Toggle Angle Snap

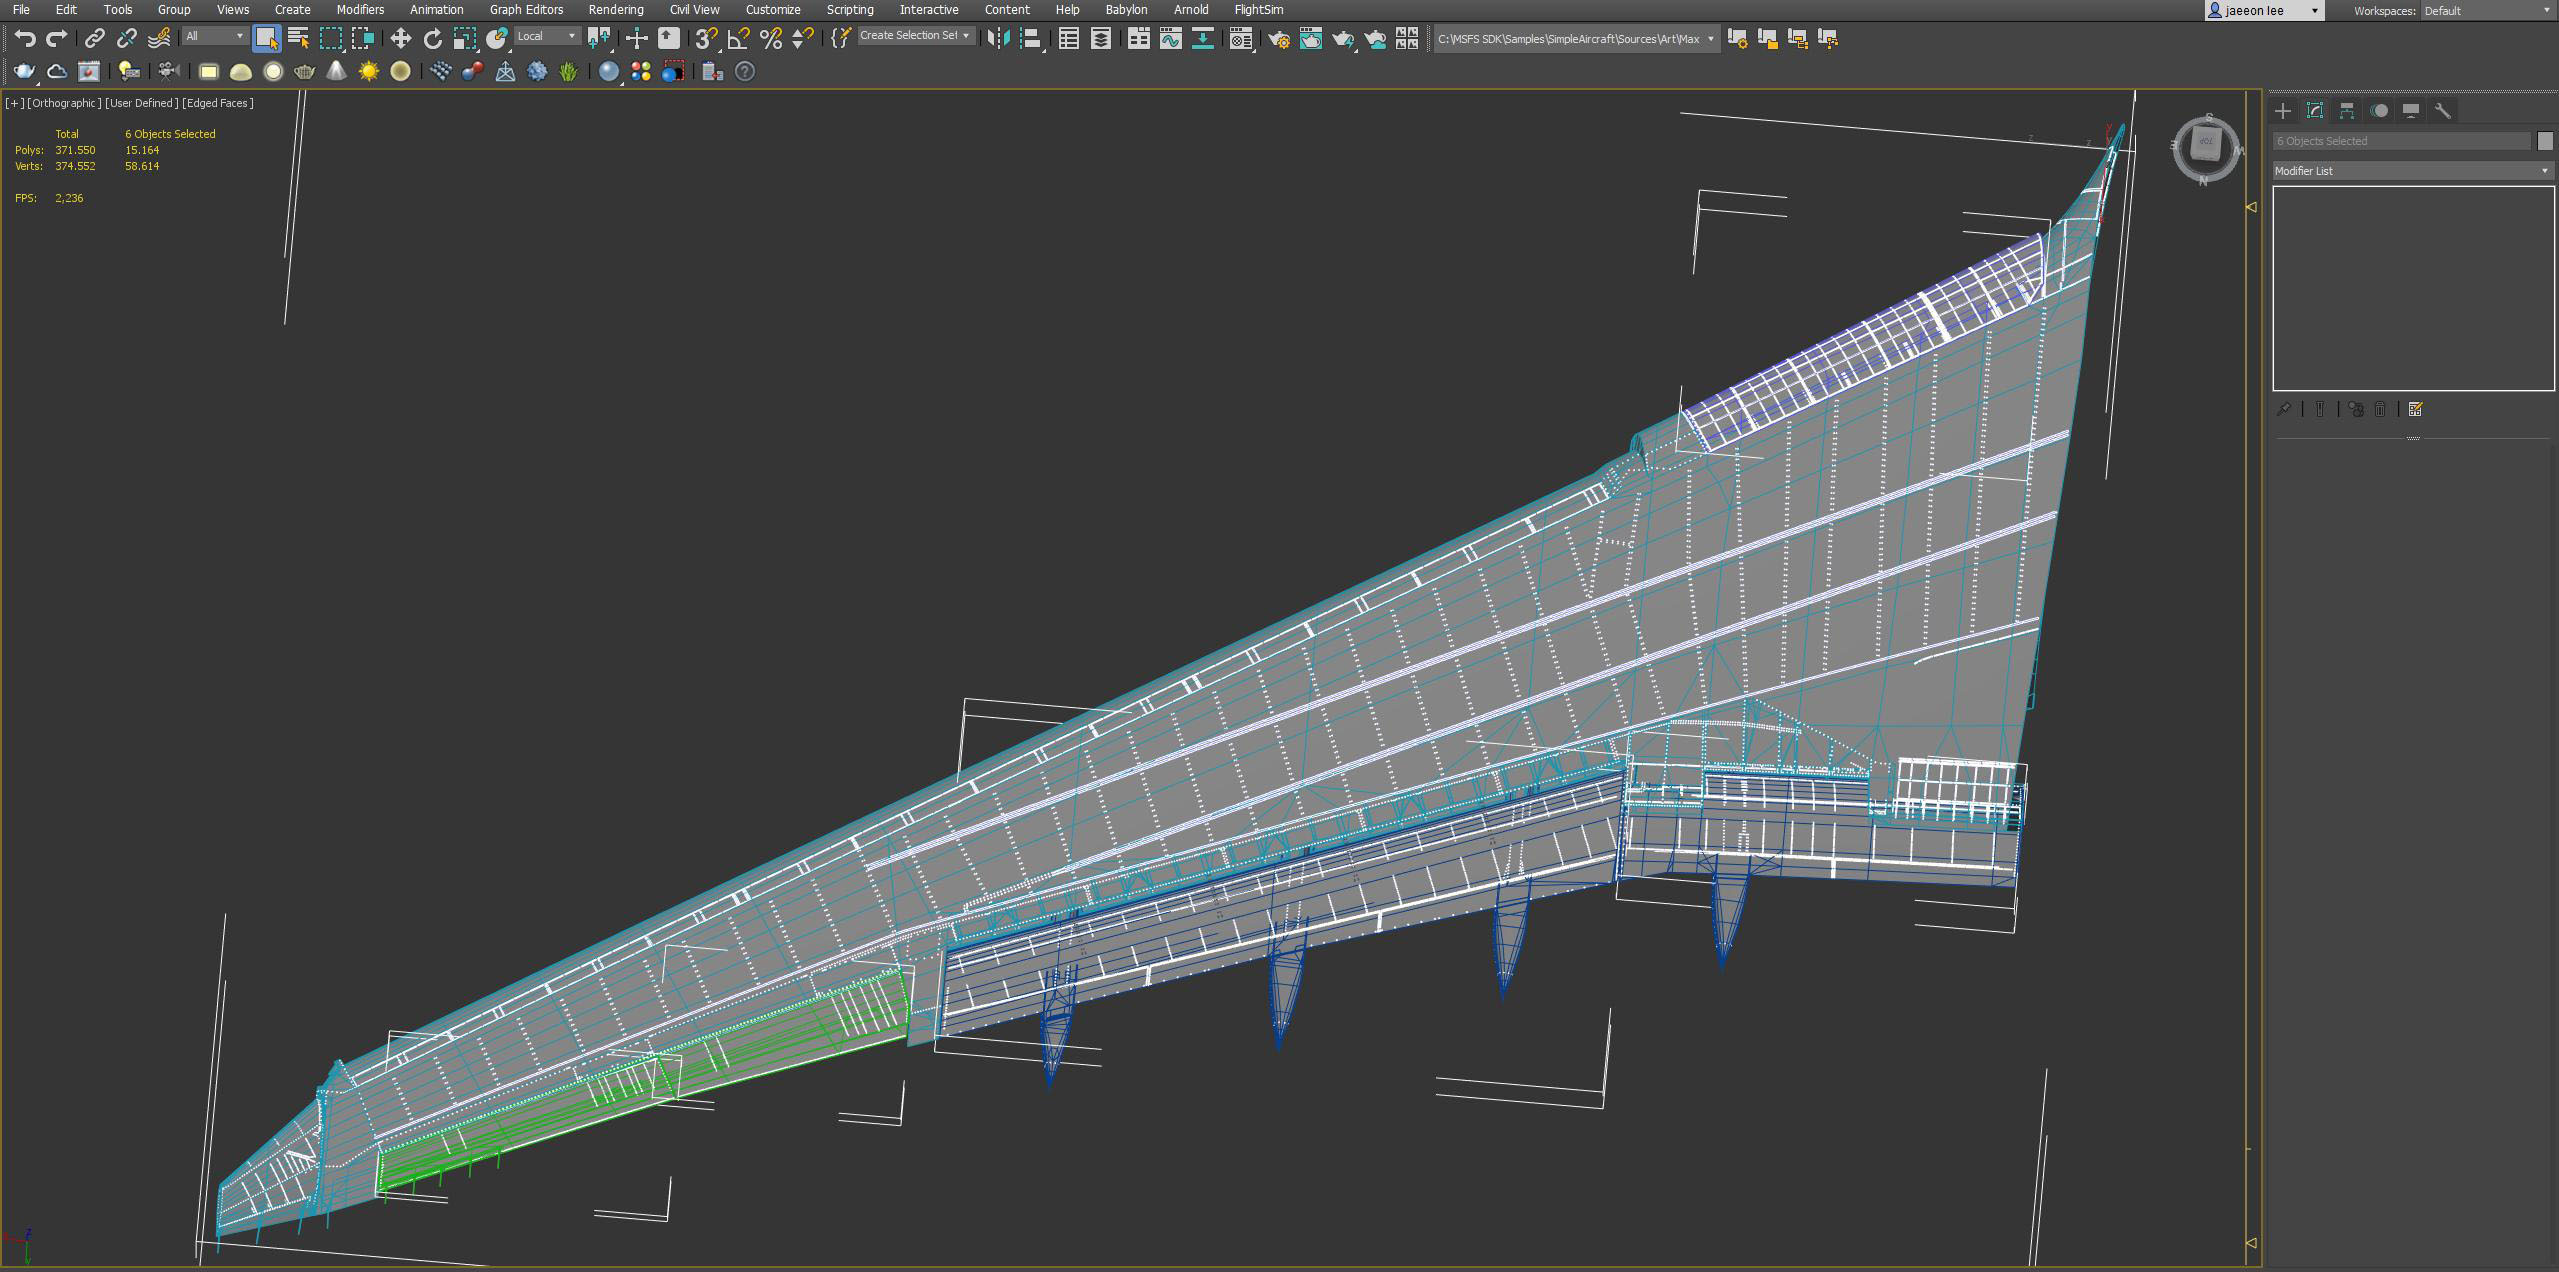tap(738, 39)
